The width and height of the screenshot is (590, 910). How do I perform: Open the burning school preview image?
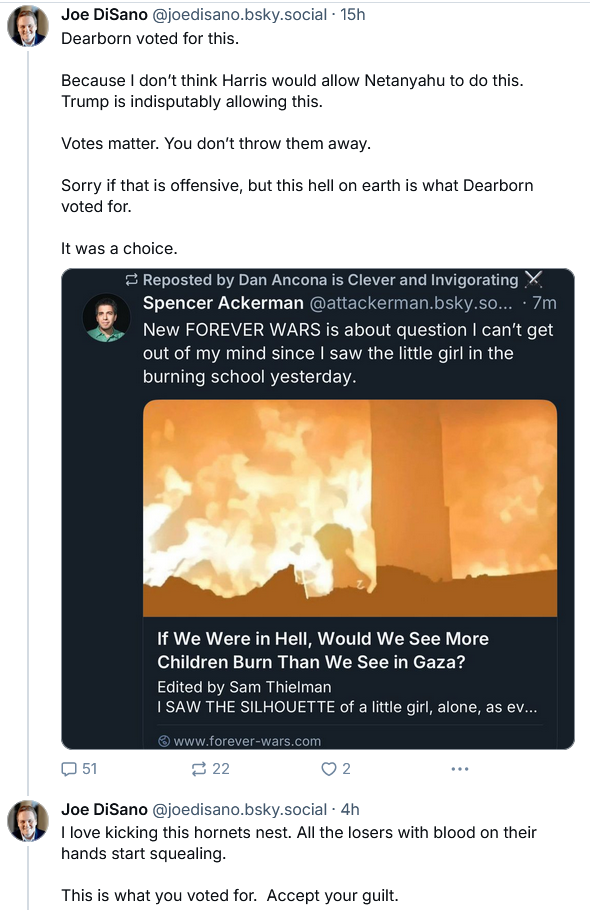350,508
